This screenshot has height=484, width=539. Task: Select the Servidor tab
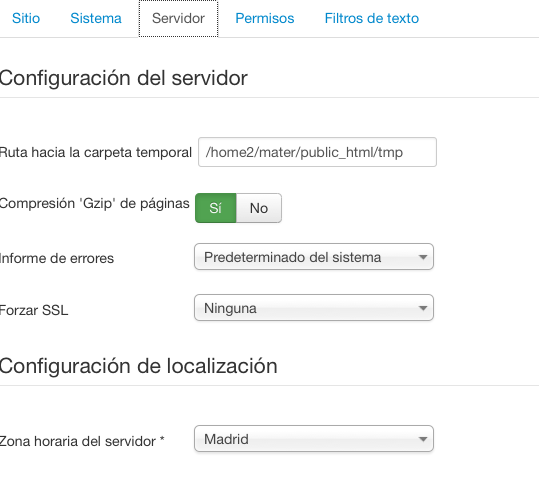click(x=178, y=19)
